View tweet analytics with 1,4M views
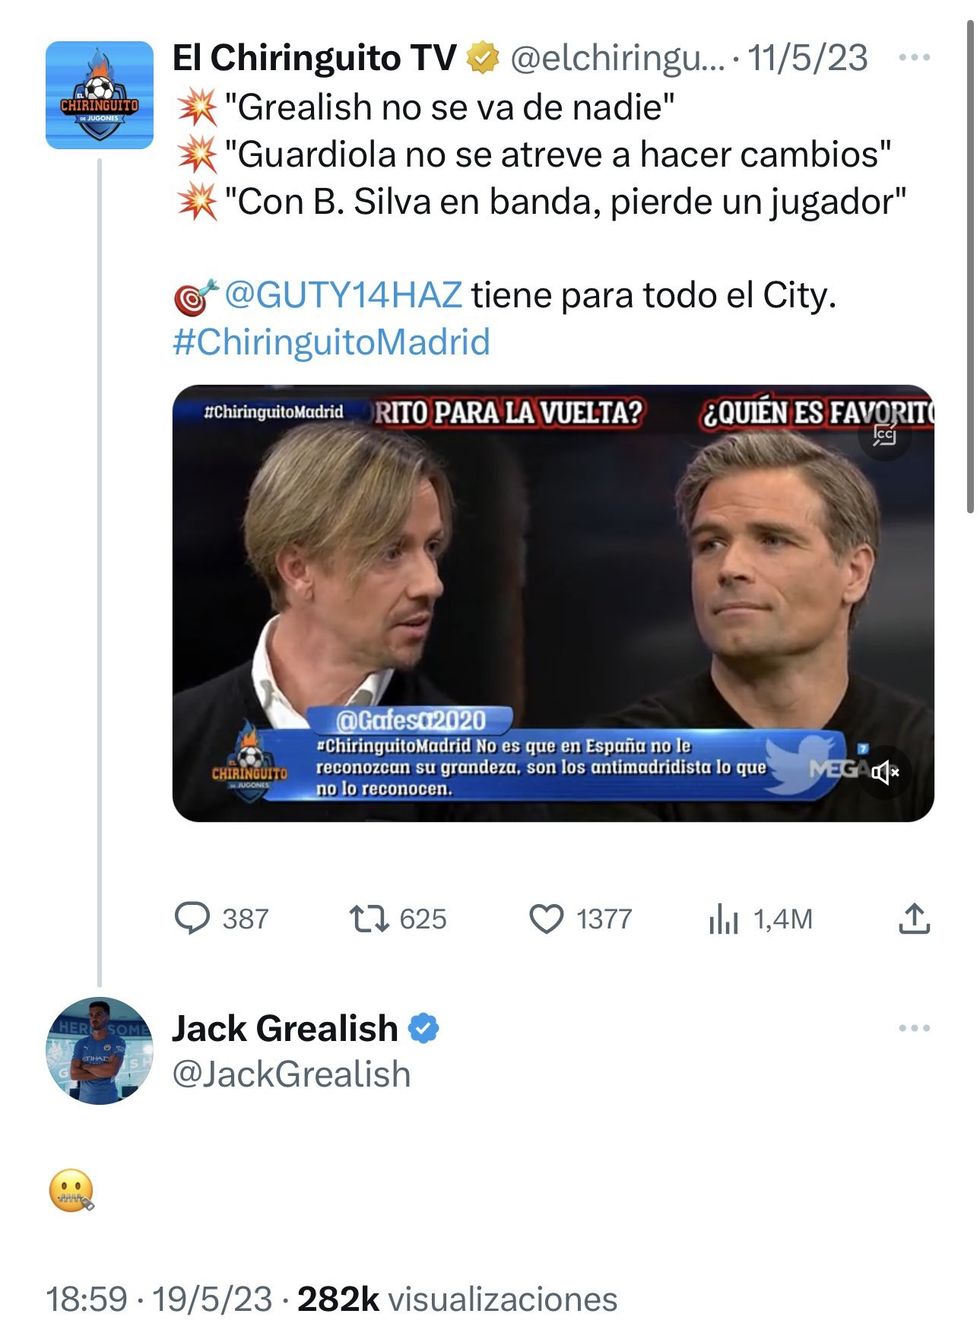The width and height of the screenshot is (980, 1343). (x=723, y=918)
